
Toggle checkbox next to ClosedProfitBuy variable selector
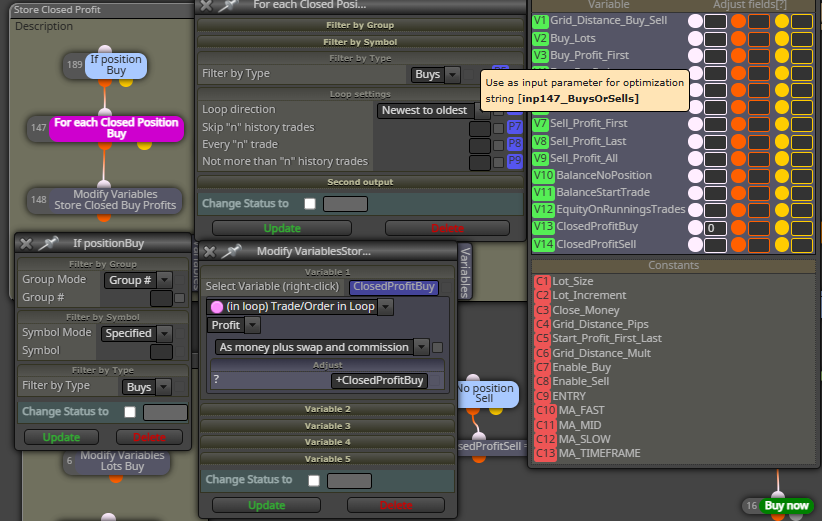(x=447, y=287)
